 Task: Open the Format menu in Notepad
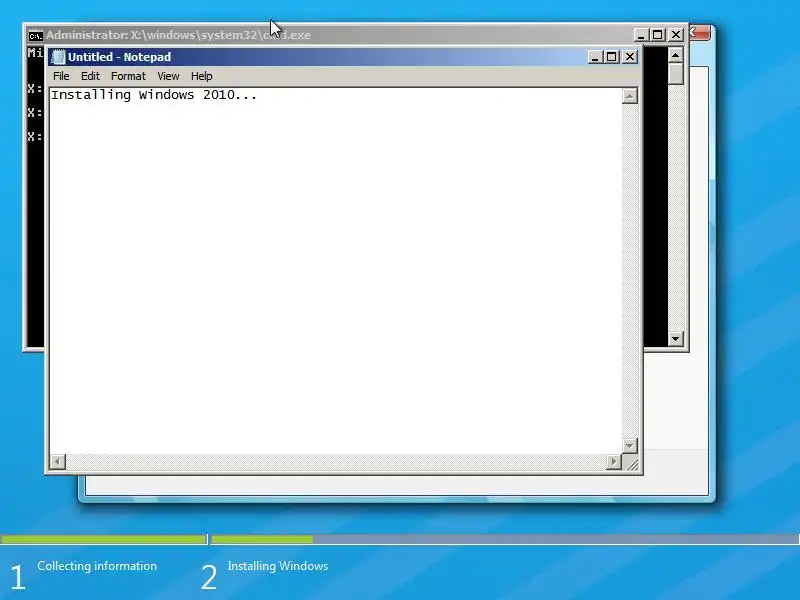pos(128,76)
